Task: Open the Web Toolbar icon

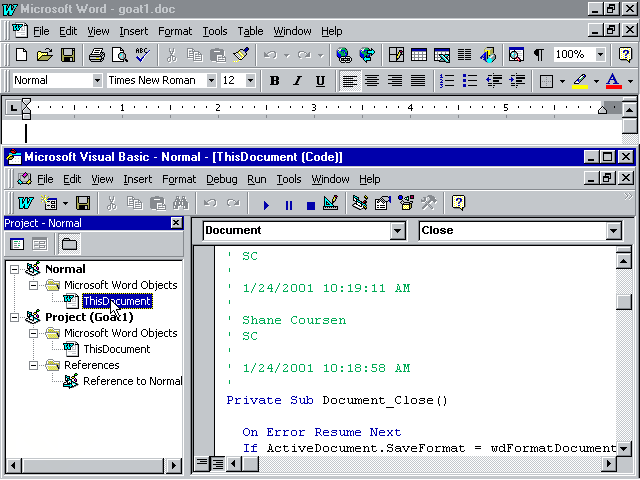Action: 367,55
